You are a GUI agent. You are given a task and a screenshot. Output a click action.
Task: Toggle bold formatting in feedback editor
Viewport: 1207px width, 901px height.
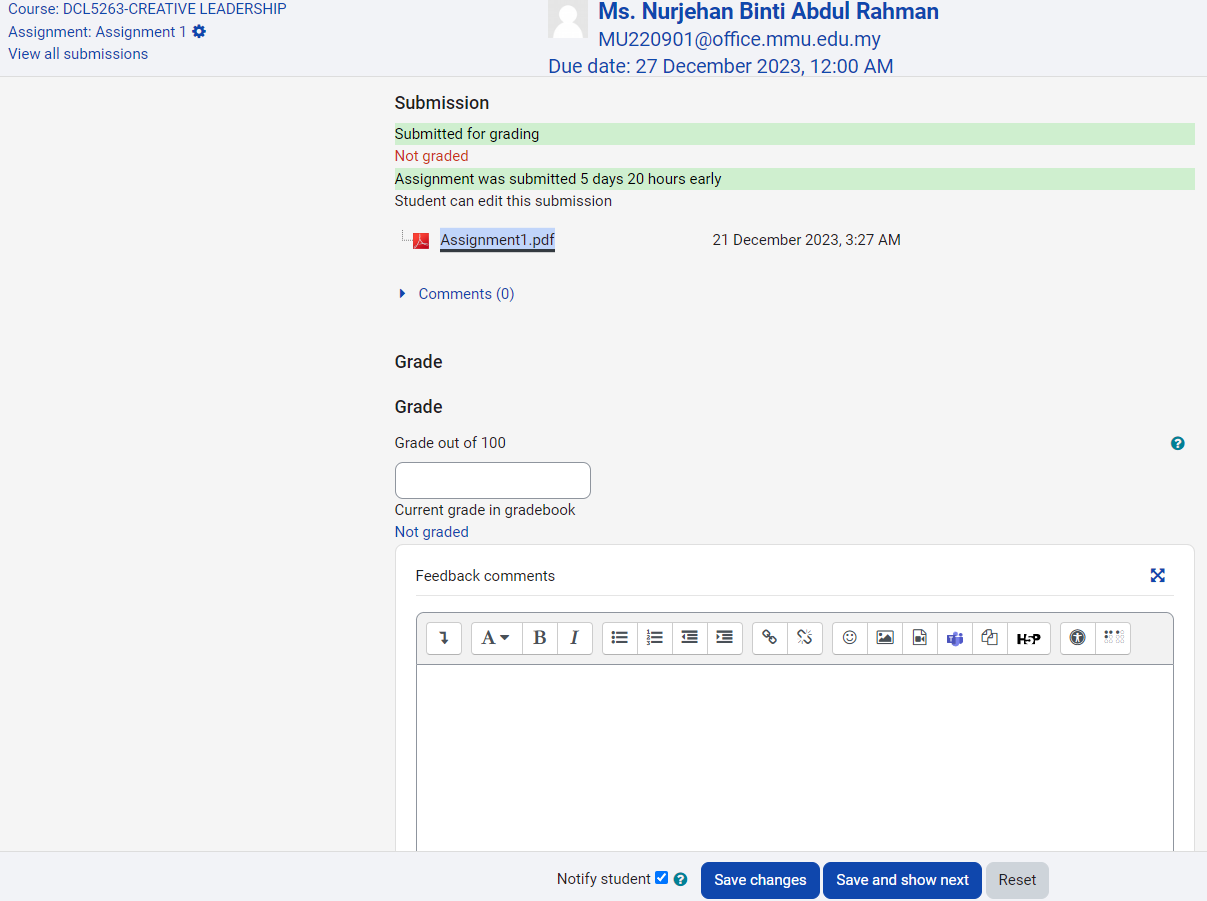click(539, 638)
